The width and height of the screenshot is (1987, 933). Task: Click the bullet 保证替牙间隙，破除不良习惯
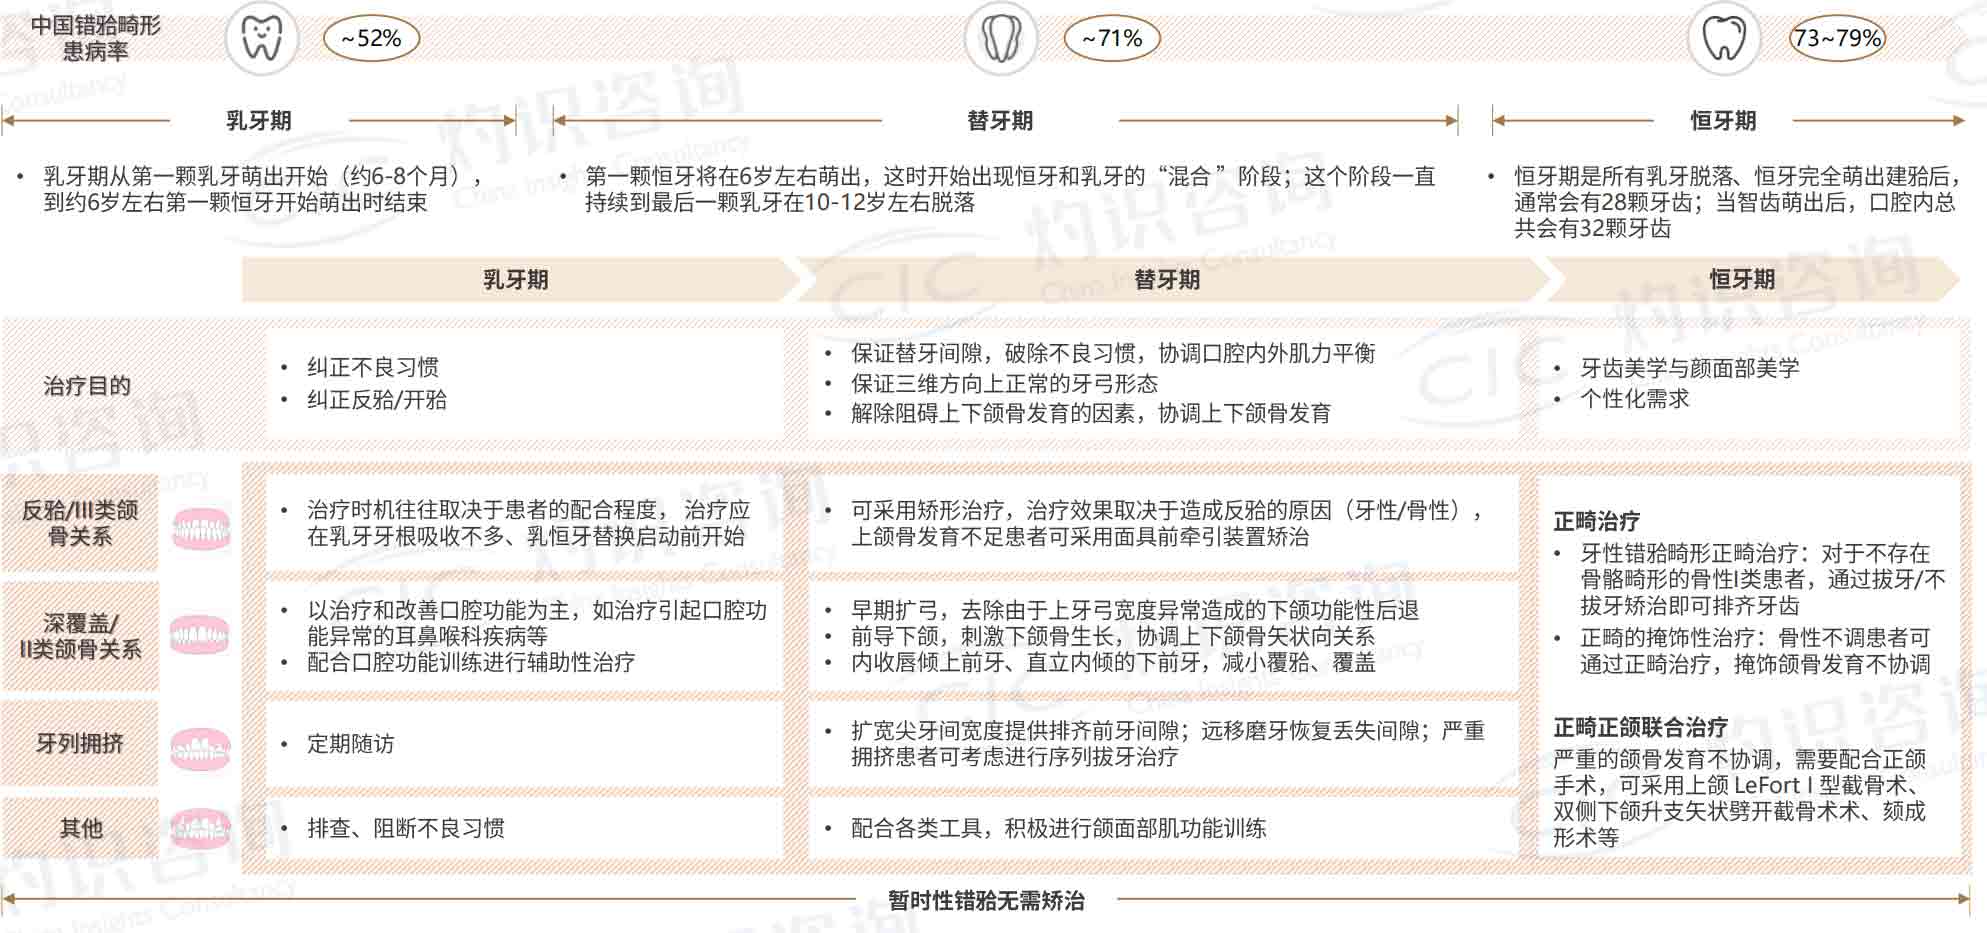(1113, 353)
